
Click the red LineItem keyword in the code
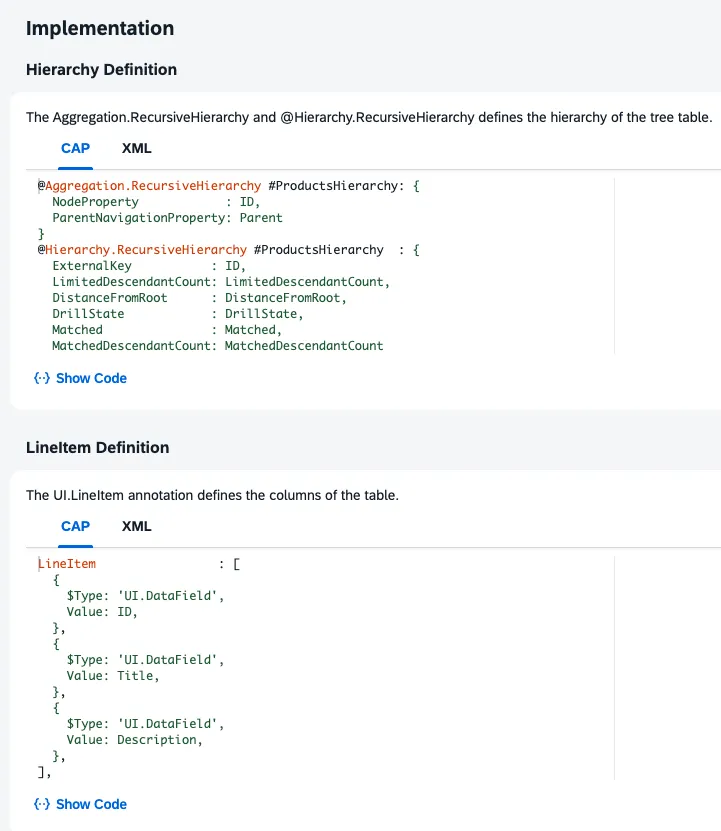[x=67, y=564]
